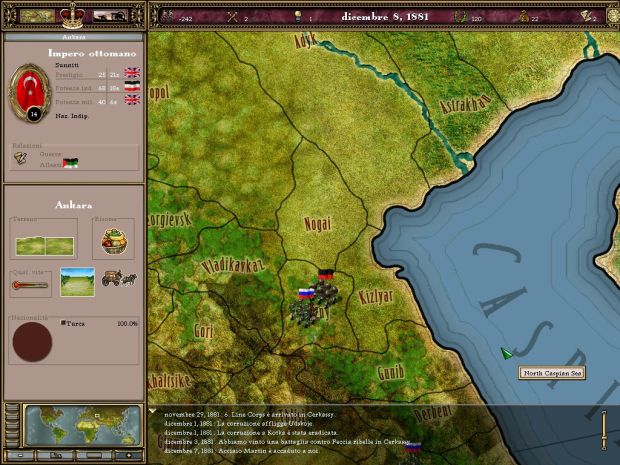Screen dimensions: 620x465
Task: Open the crown government menu
Action: pyautogui.click(x=72, y=17)
